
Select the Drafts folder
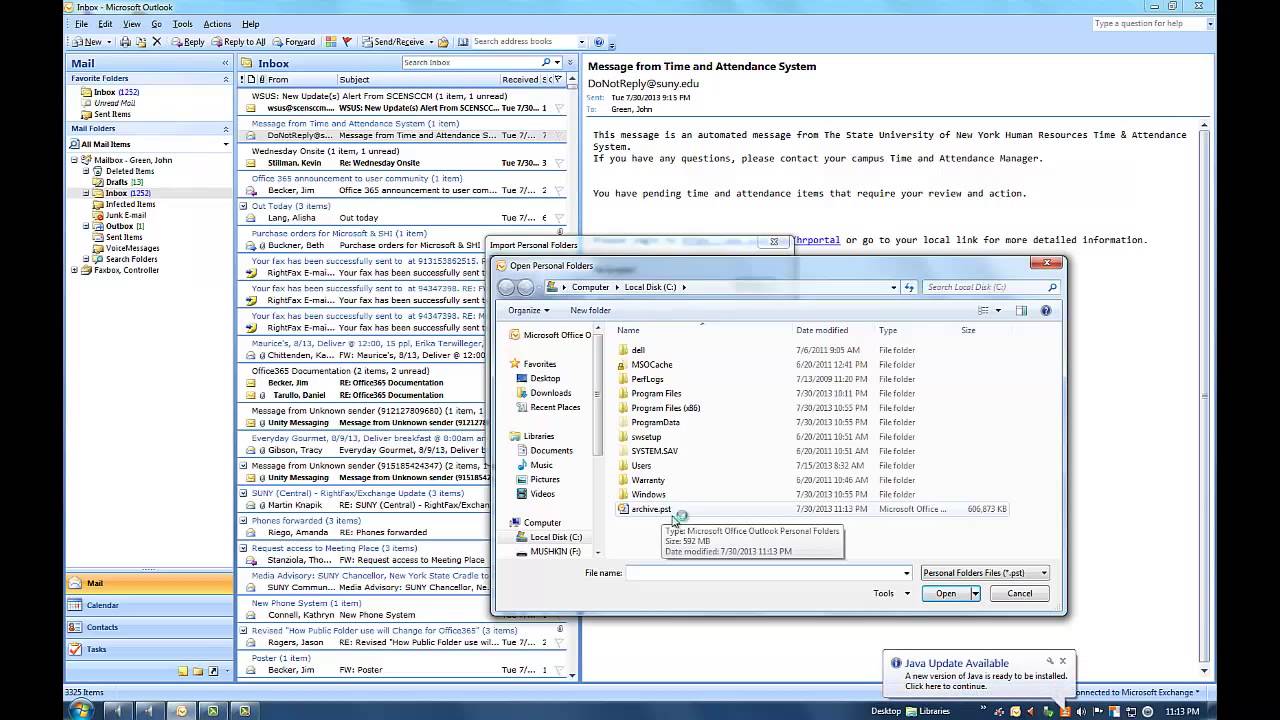(x=117, y=182)
